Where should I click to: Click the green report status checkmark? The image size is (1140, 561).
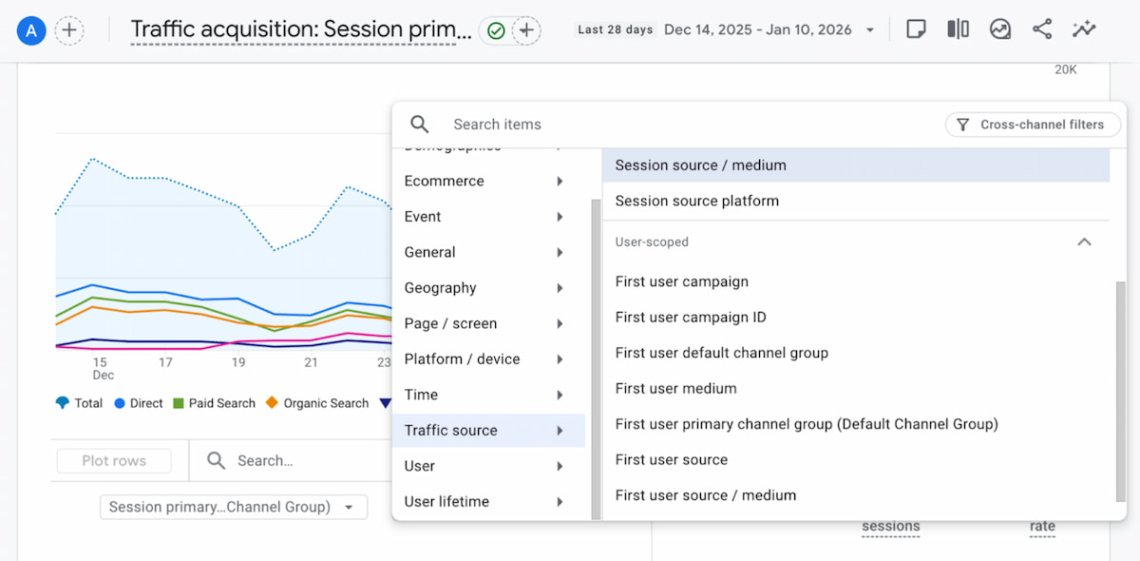tap(496, 31)
